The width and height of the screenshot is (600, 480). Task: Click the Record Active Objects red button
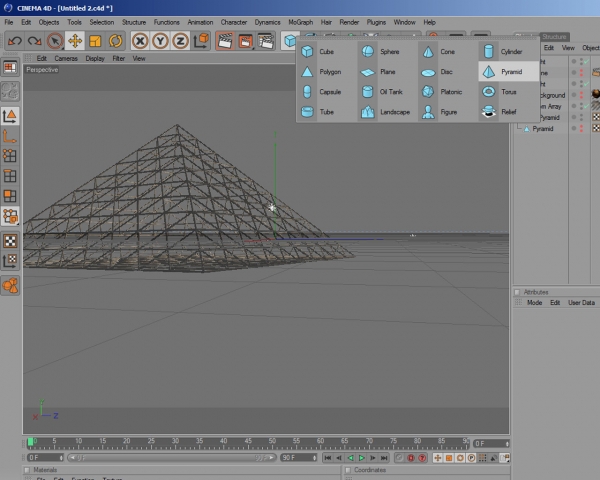click(411, 458)
